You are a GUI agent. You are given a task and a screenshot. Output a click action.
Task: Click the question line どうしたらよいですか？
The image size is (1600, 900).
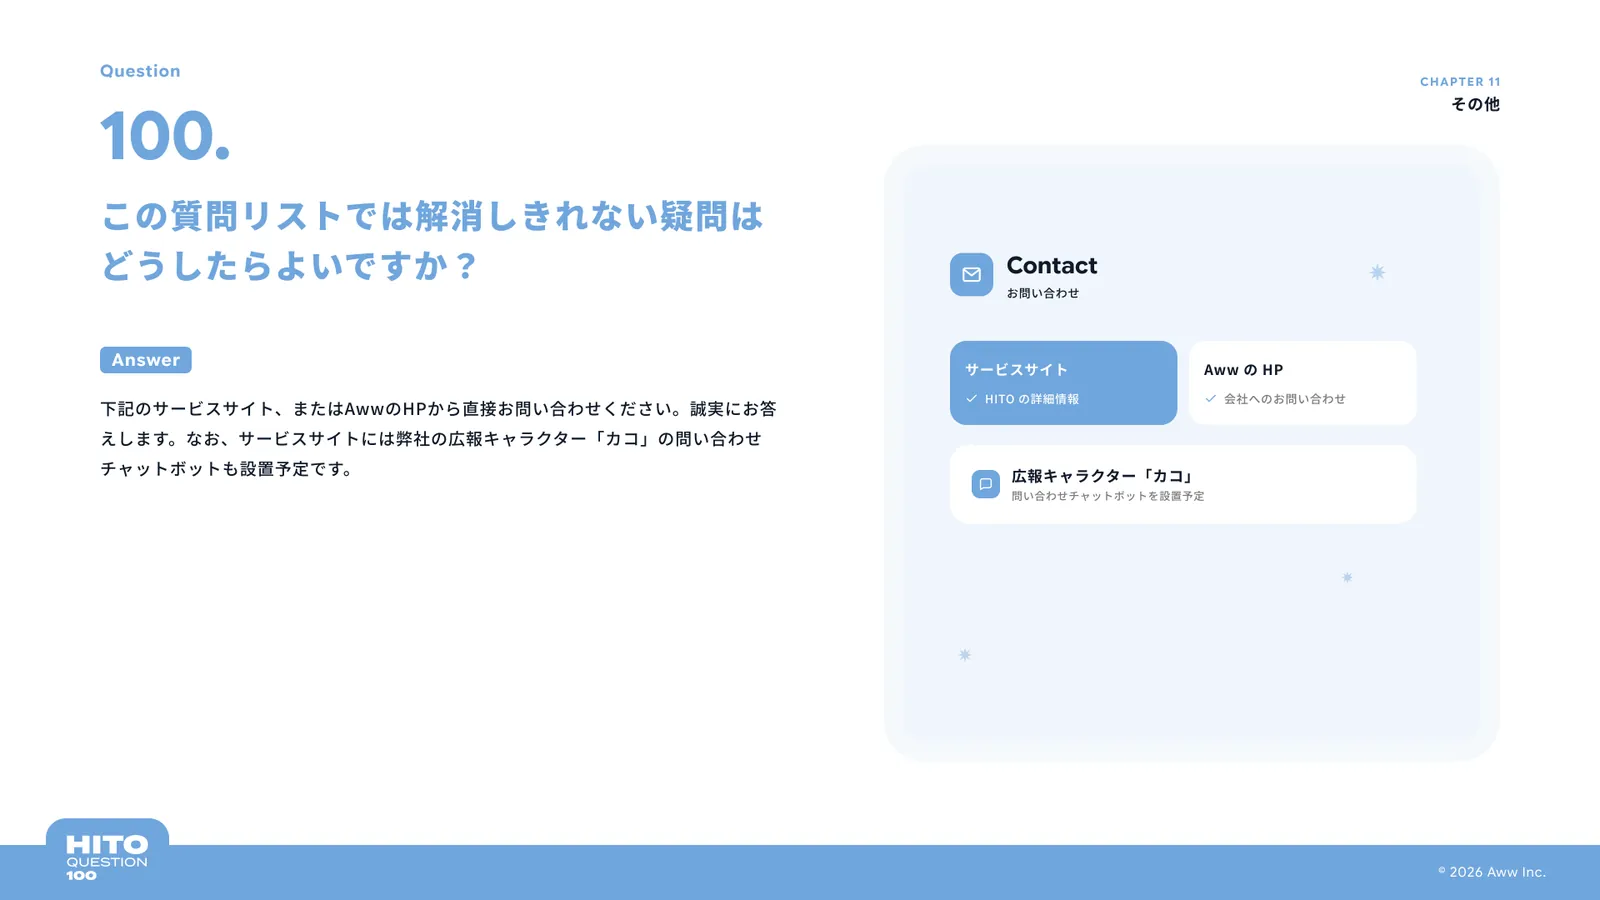[x=290, y=266]
